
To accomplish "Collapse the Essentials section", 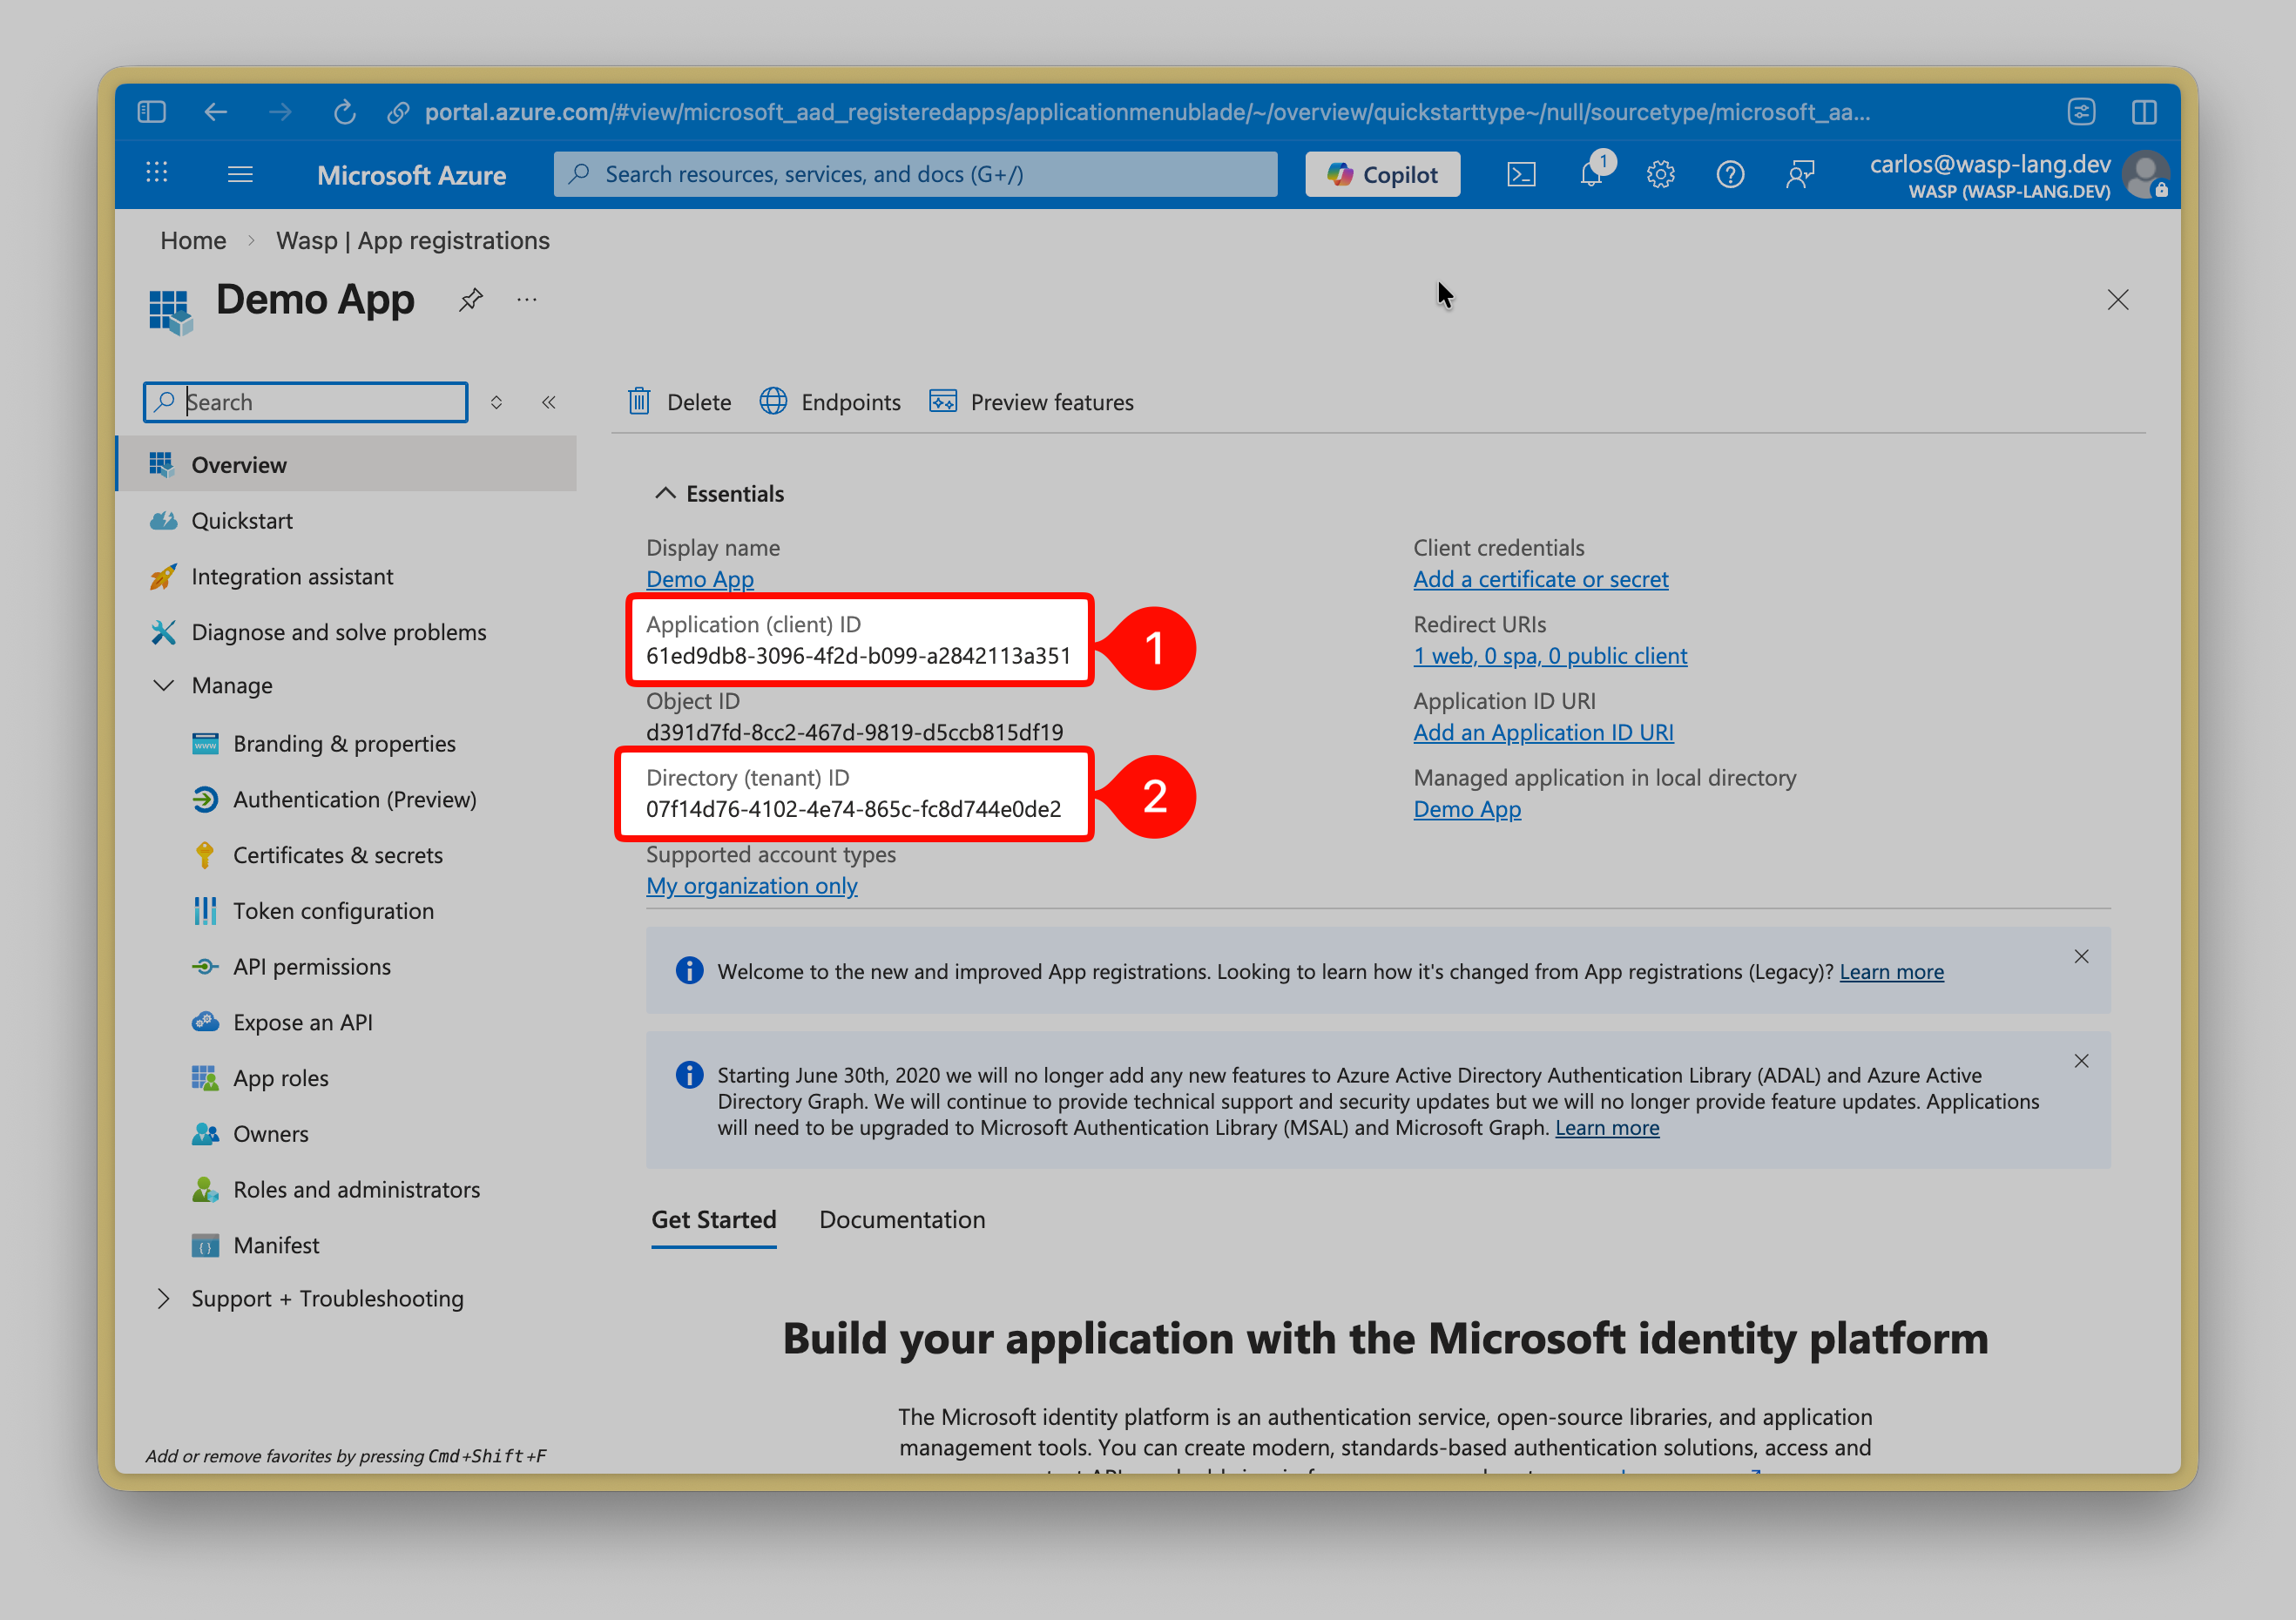I will 666,492.
